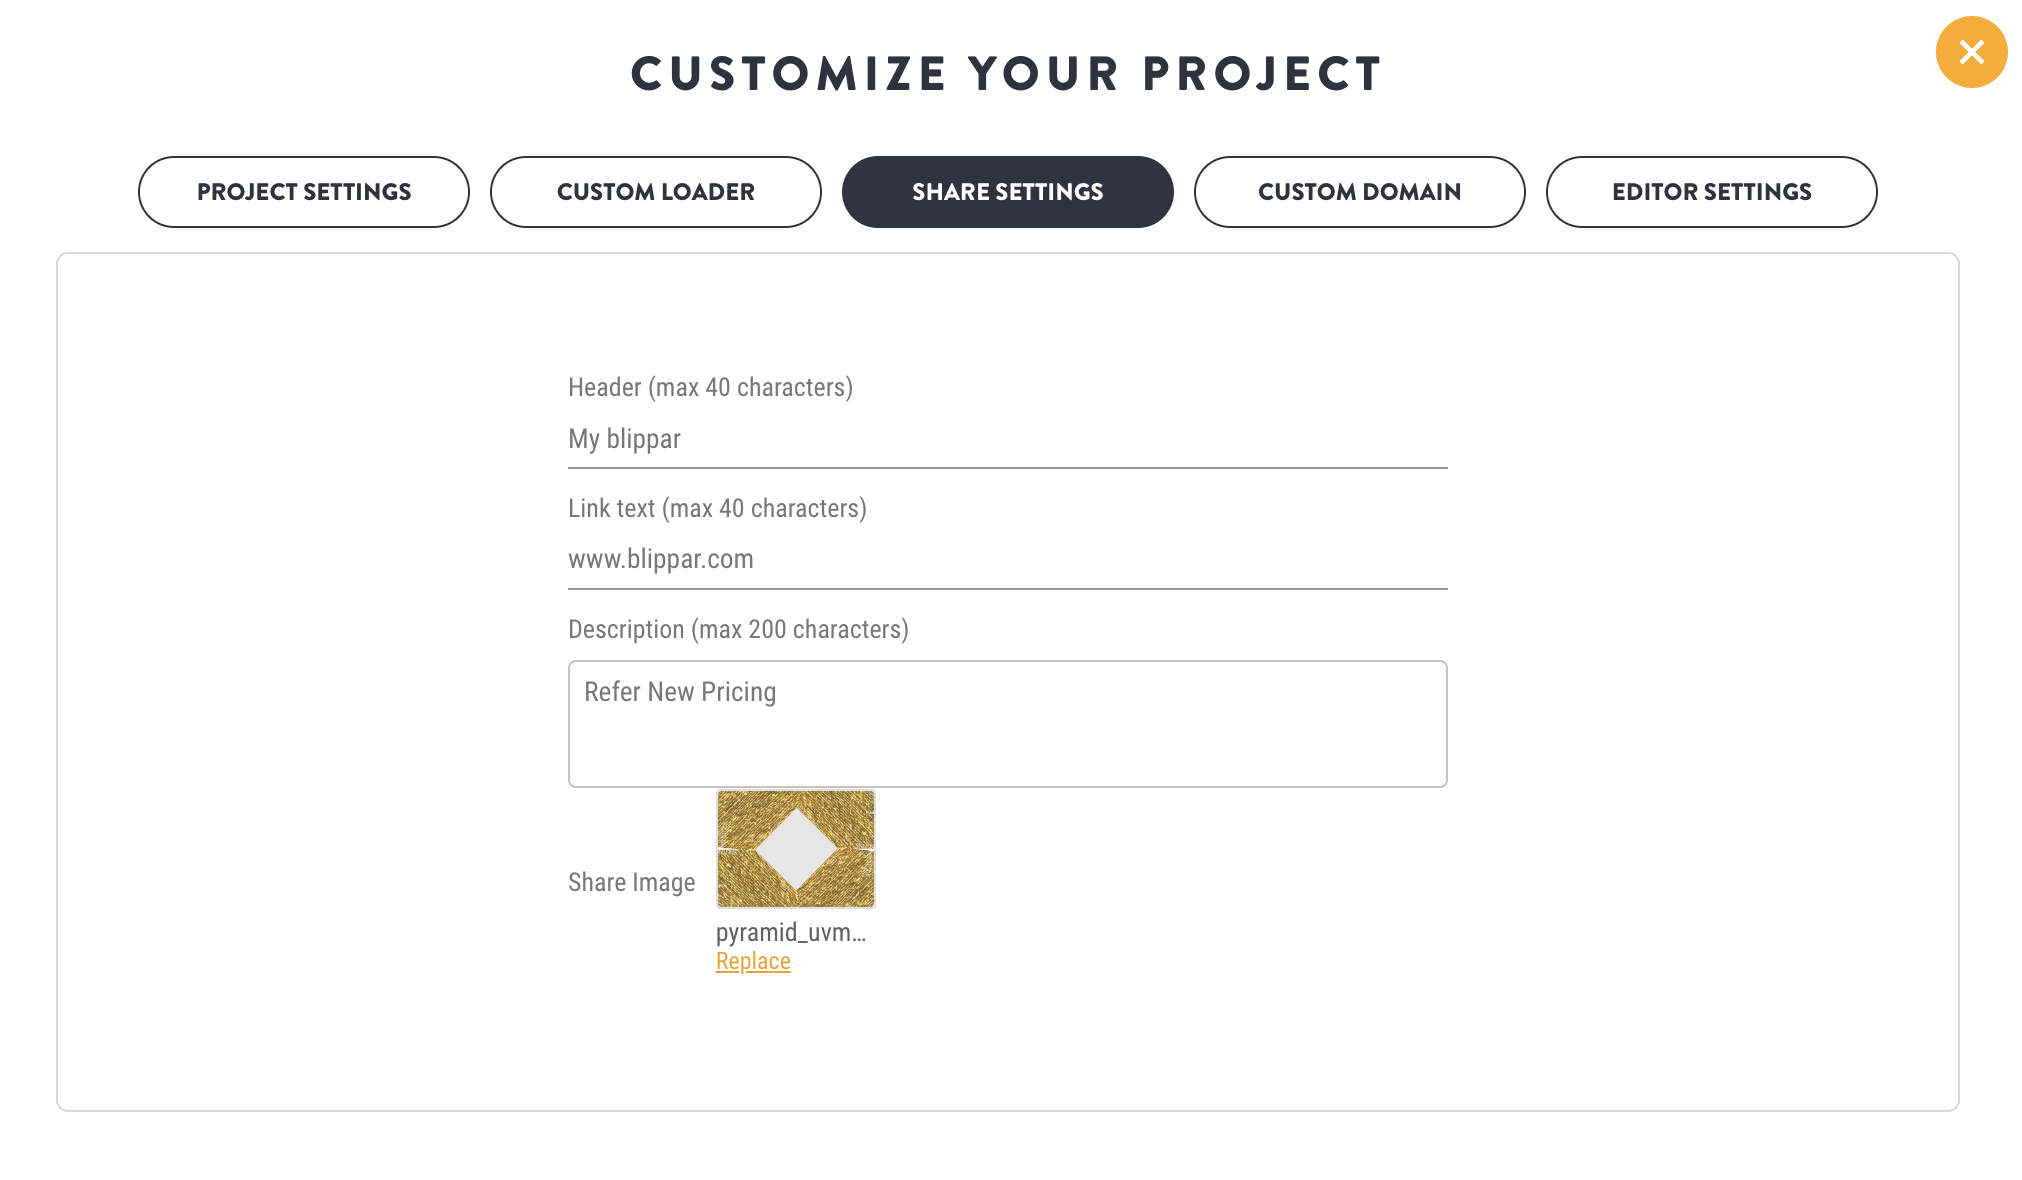Click inside the Description text area
The image size is (2022, 1180).
1008,724
